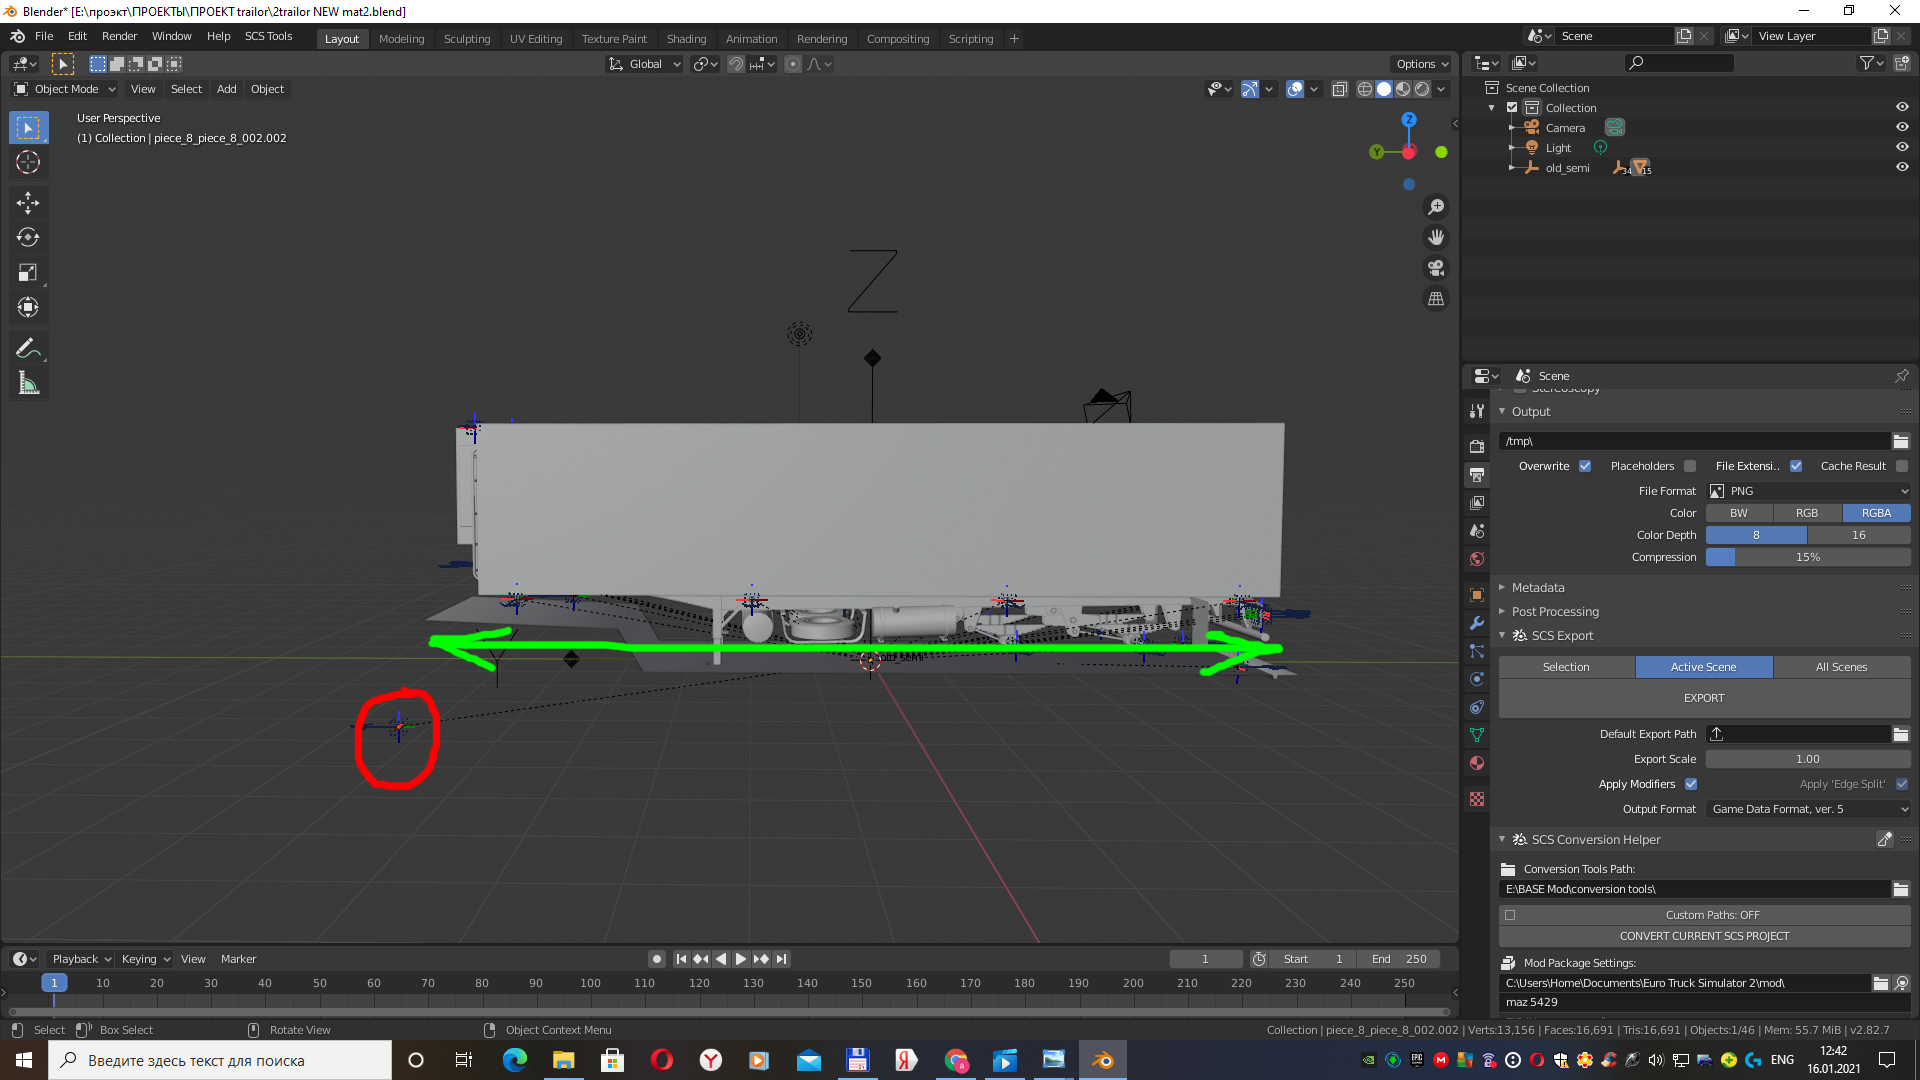Click CONVERT CURRENT SCS PROJECT

coord(1704,936)
